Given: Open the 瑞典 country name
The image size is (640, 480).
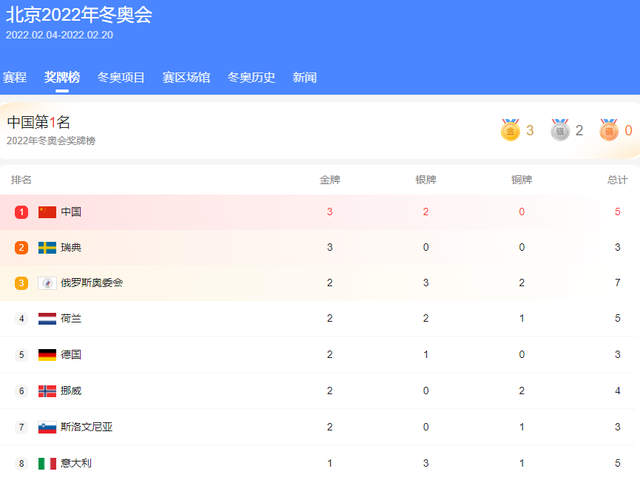Looking at the screenshot, I should pos(71,247).
